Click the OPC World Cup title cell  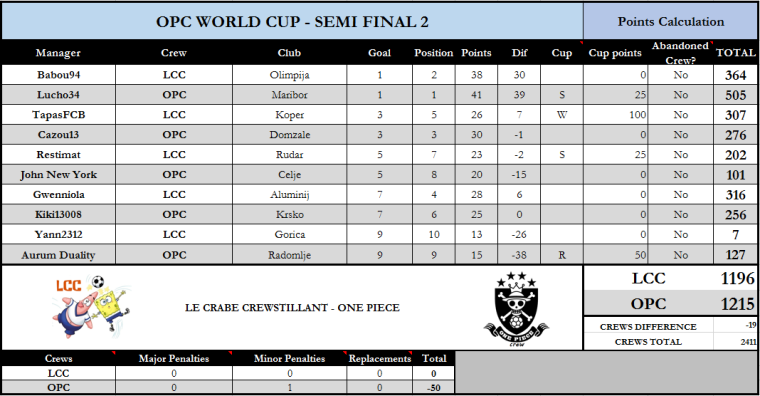(x=292, y=22)
